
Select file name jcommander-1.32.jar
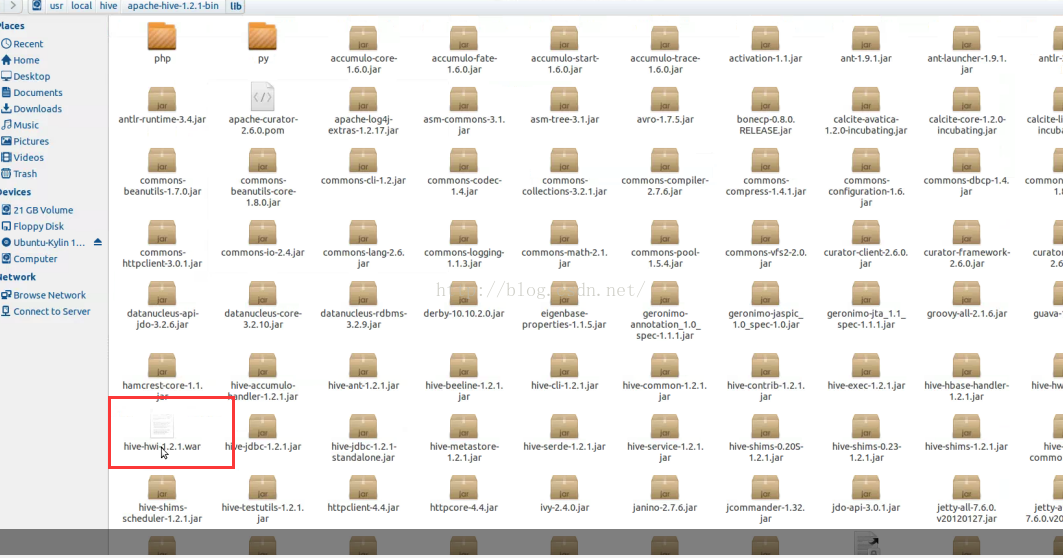(x=765, y=513)
